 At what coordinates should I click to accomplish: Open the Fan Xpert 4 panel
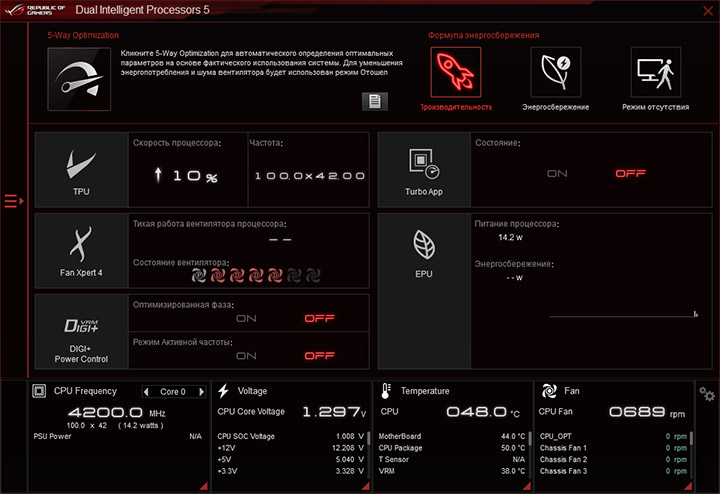click(x=81, y=251)
